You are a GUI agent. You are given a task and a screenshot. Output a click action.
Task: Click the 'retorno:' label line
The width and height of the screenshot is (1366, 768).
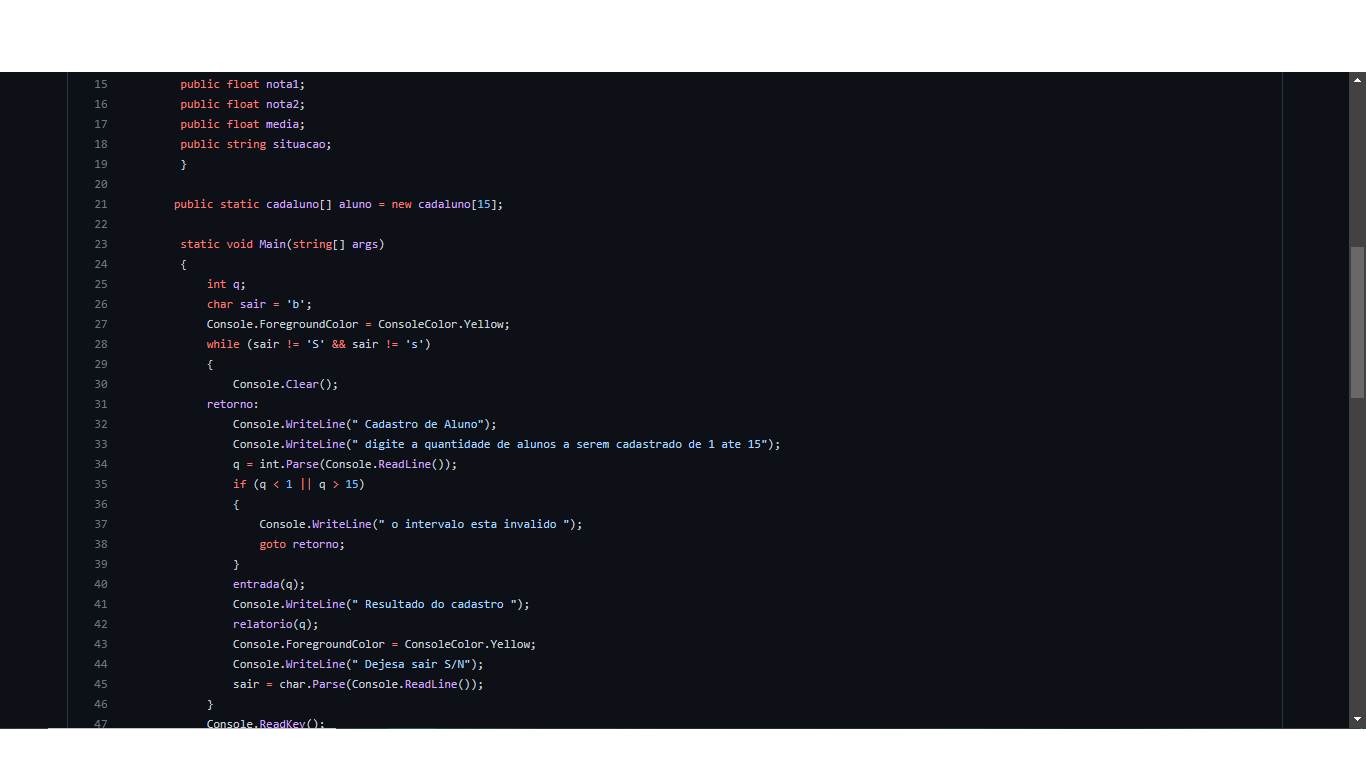(233, 404)
